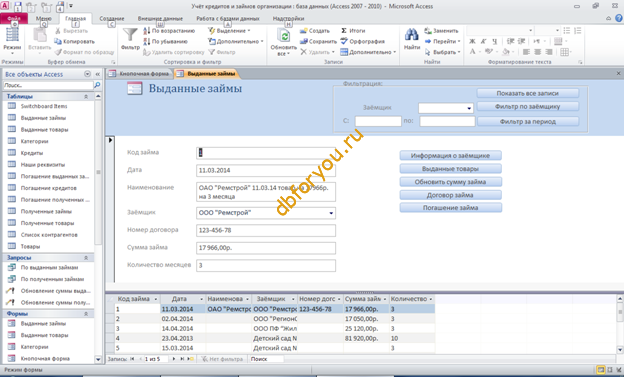Click Сохранить record icon
624x377 pixels.
(x=304, y=41)
